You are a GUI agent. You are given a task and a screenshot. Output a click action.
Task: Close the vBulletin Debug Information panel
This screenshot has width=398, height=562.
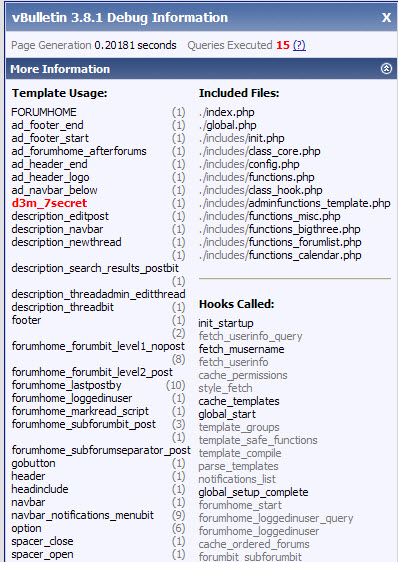386,18
